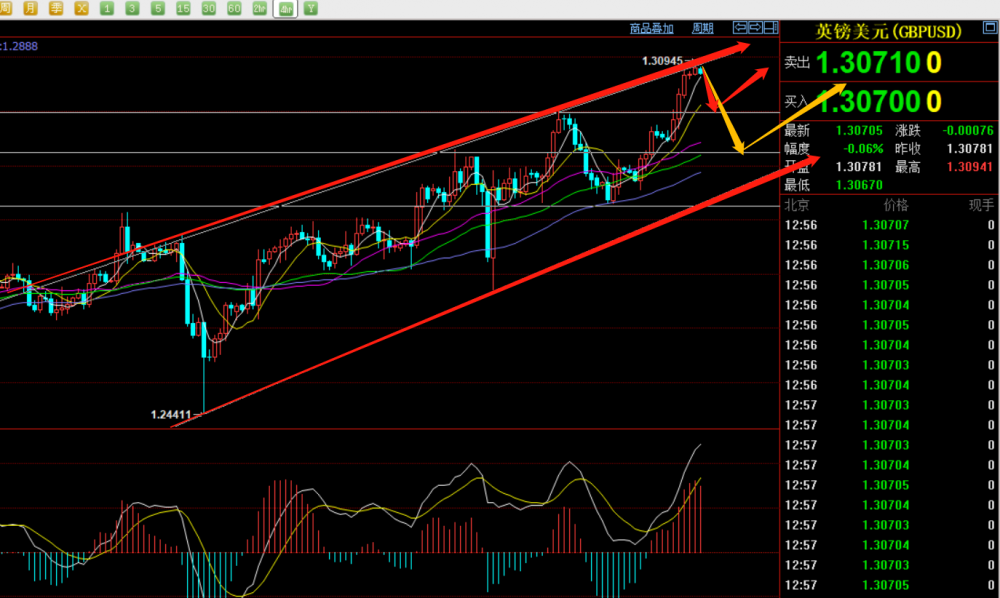Click the 最低 value 1.30670

tap(859, 185)
